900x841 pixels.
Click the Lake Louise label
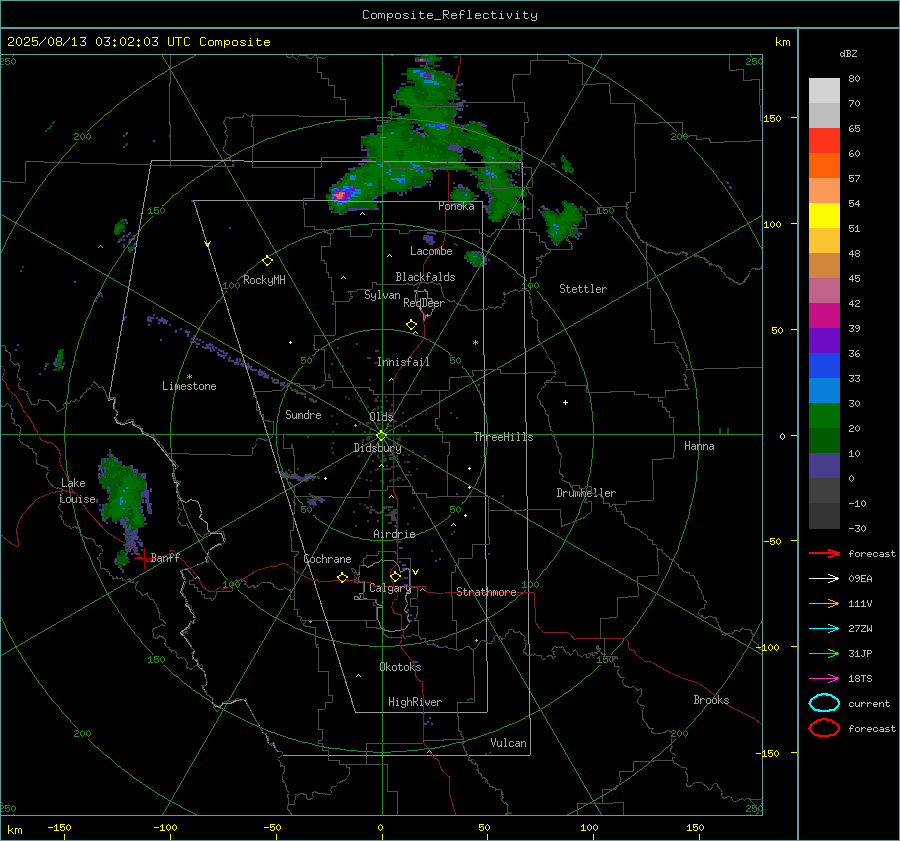(77, 491)
